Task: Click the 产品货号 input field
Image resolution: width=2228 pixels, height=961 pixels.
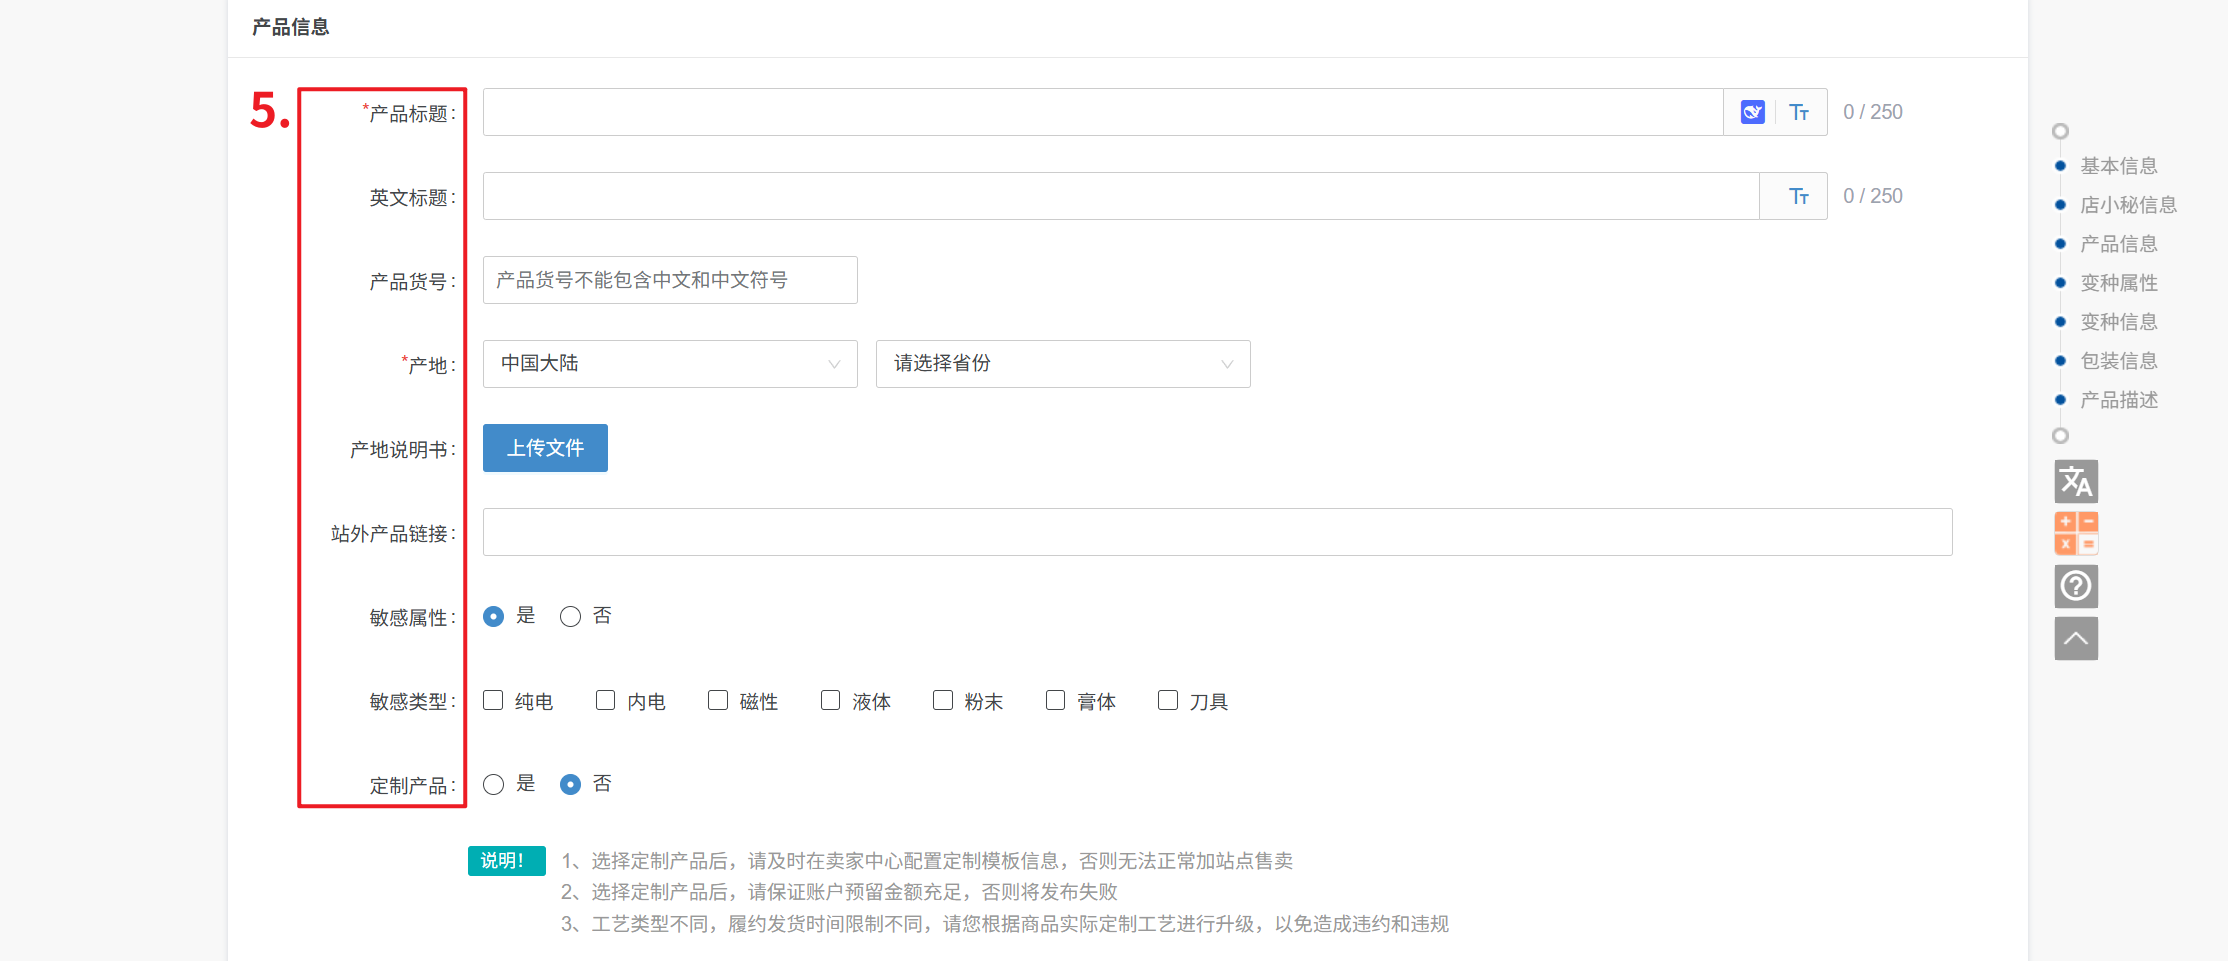Action: (669, 280)
